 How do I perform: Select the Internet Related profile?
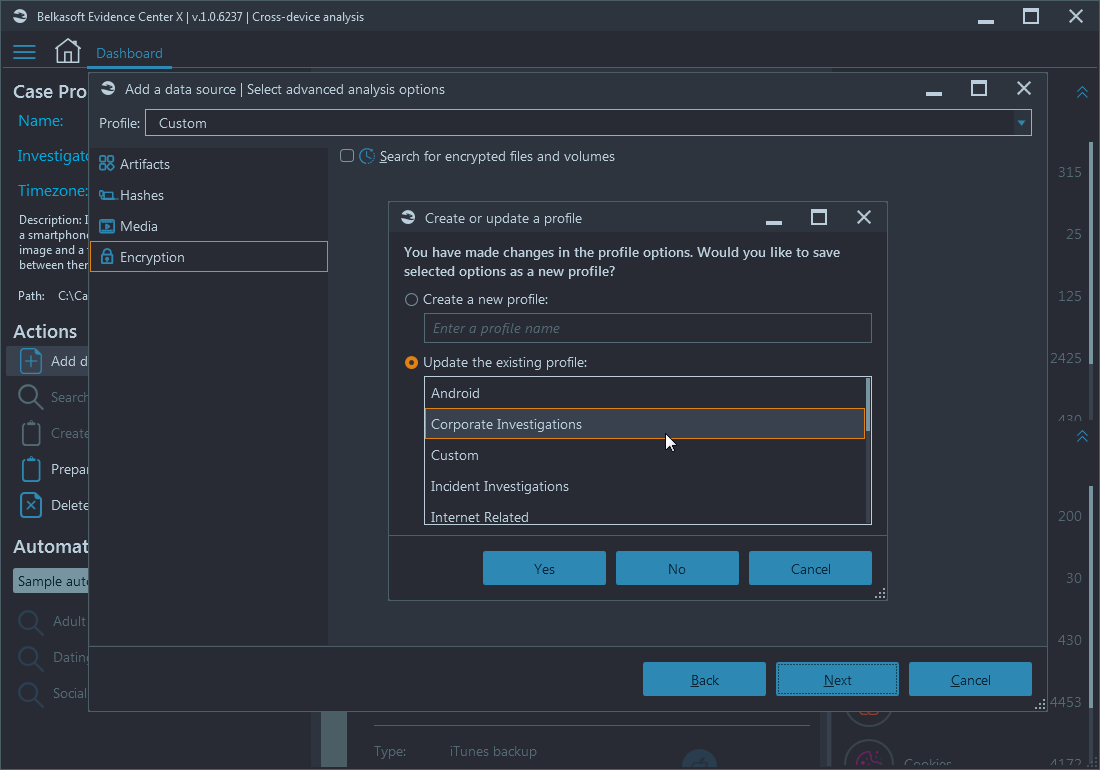coord(644,515)
